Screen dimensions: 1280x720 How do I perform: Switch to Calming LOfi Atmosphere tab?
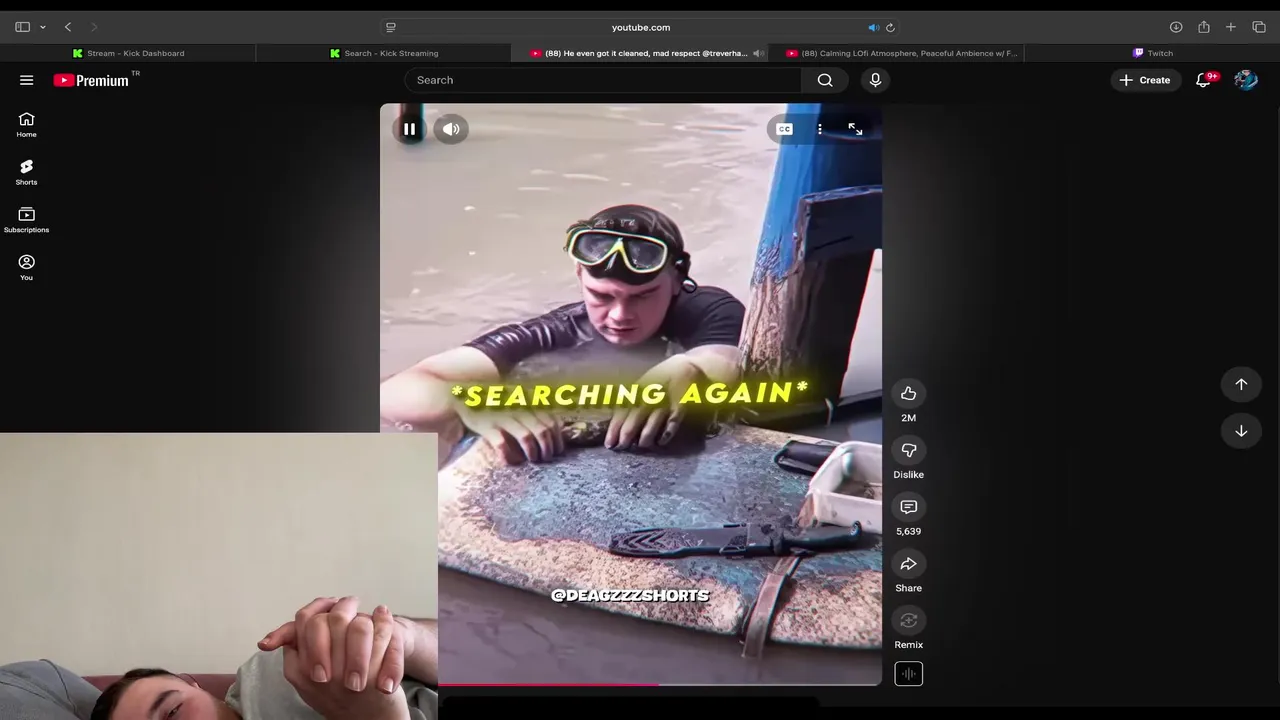click(x=896, y=53)
